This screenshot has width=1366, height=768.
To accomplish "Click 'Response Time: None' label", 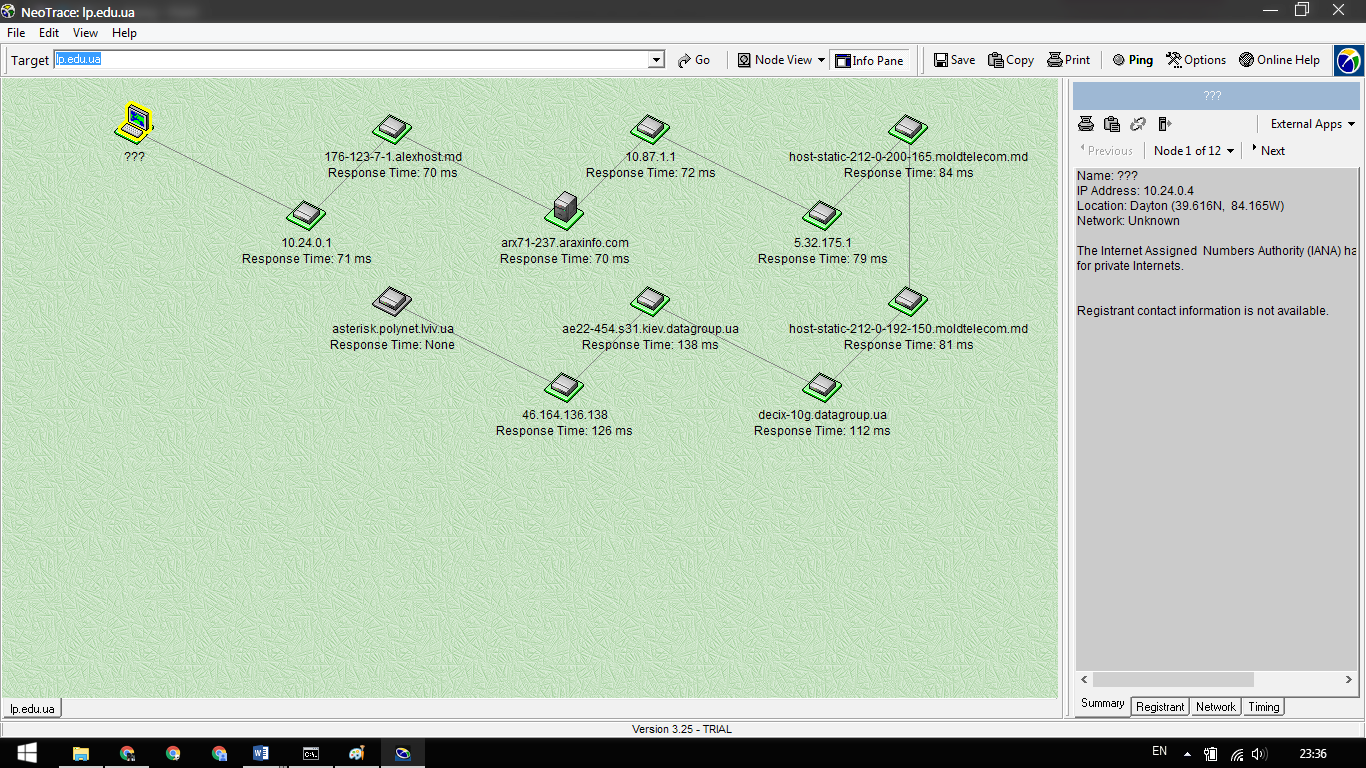I will tap(392, 345).
